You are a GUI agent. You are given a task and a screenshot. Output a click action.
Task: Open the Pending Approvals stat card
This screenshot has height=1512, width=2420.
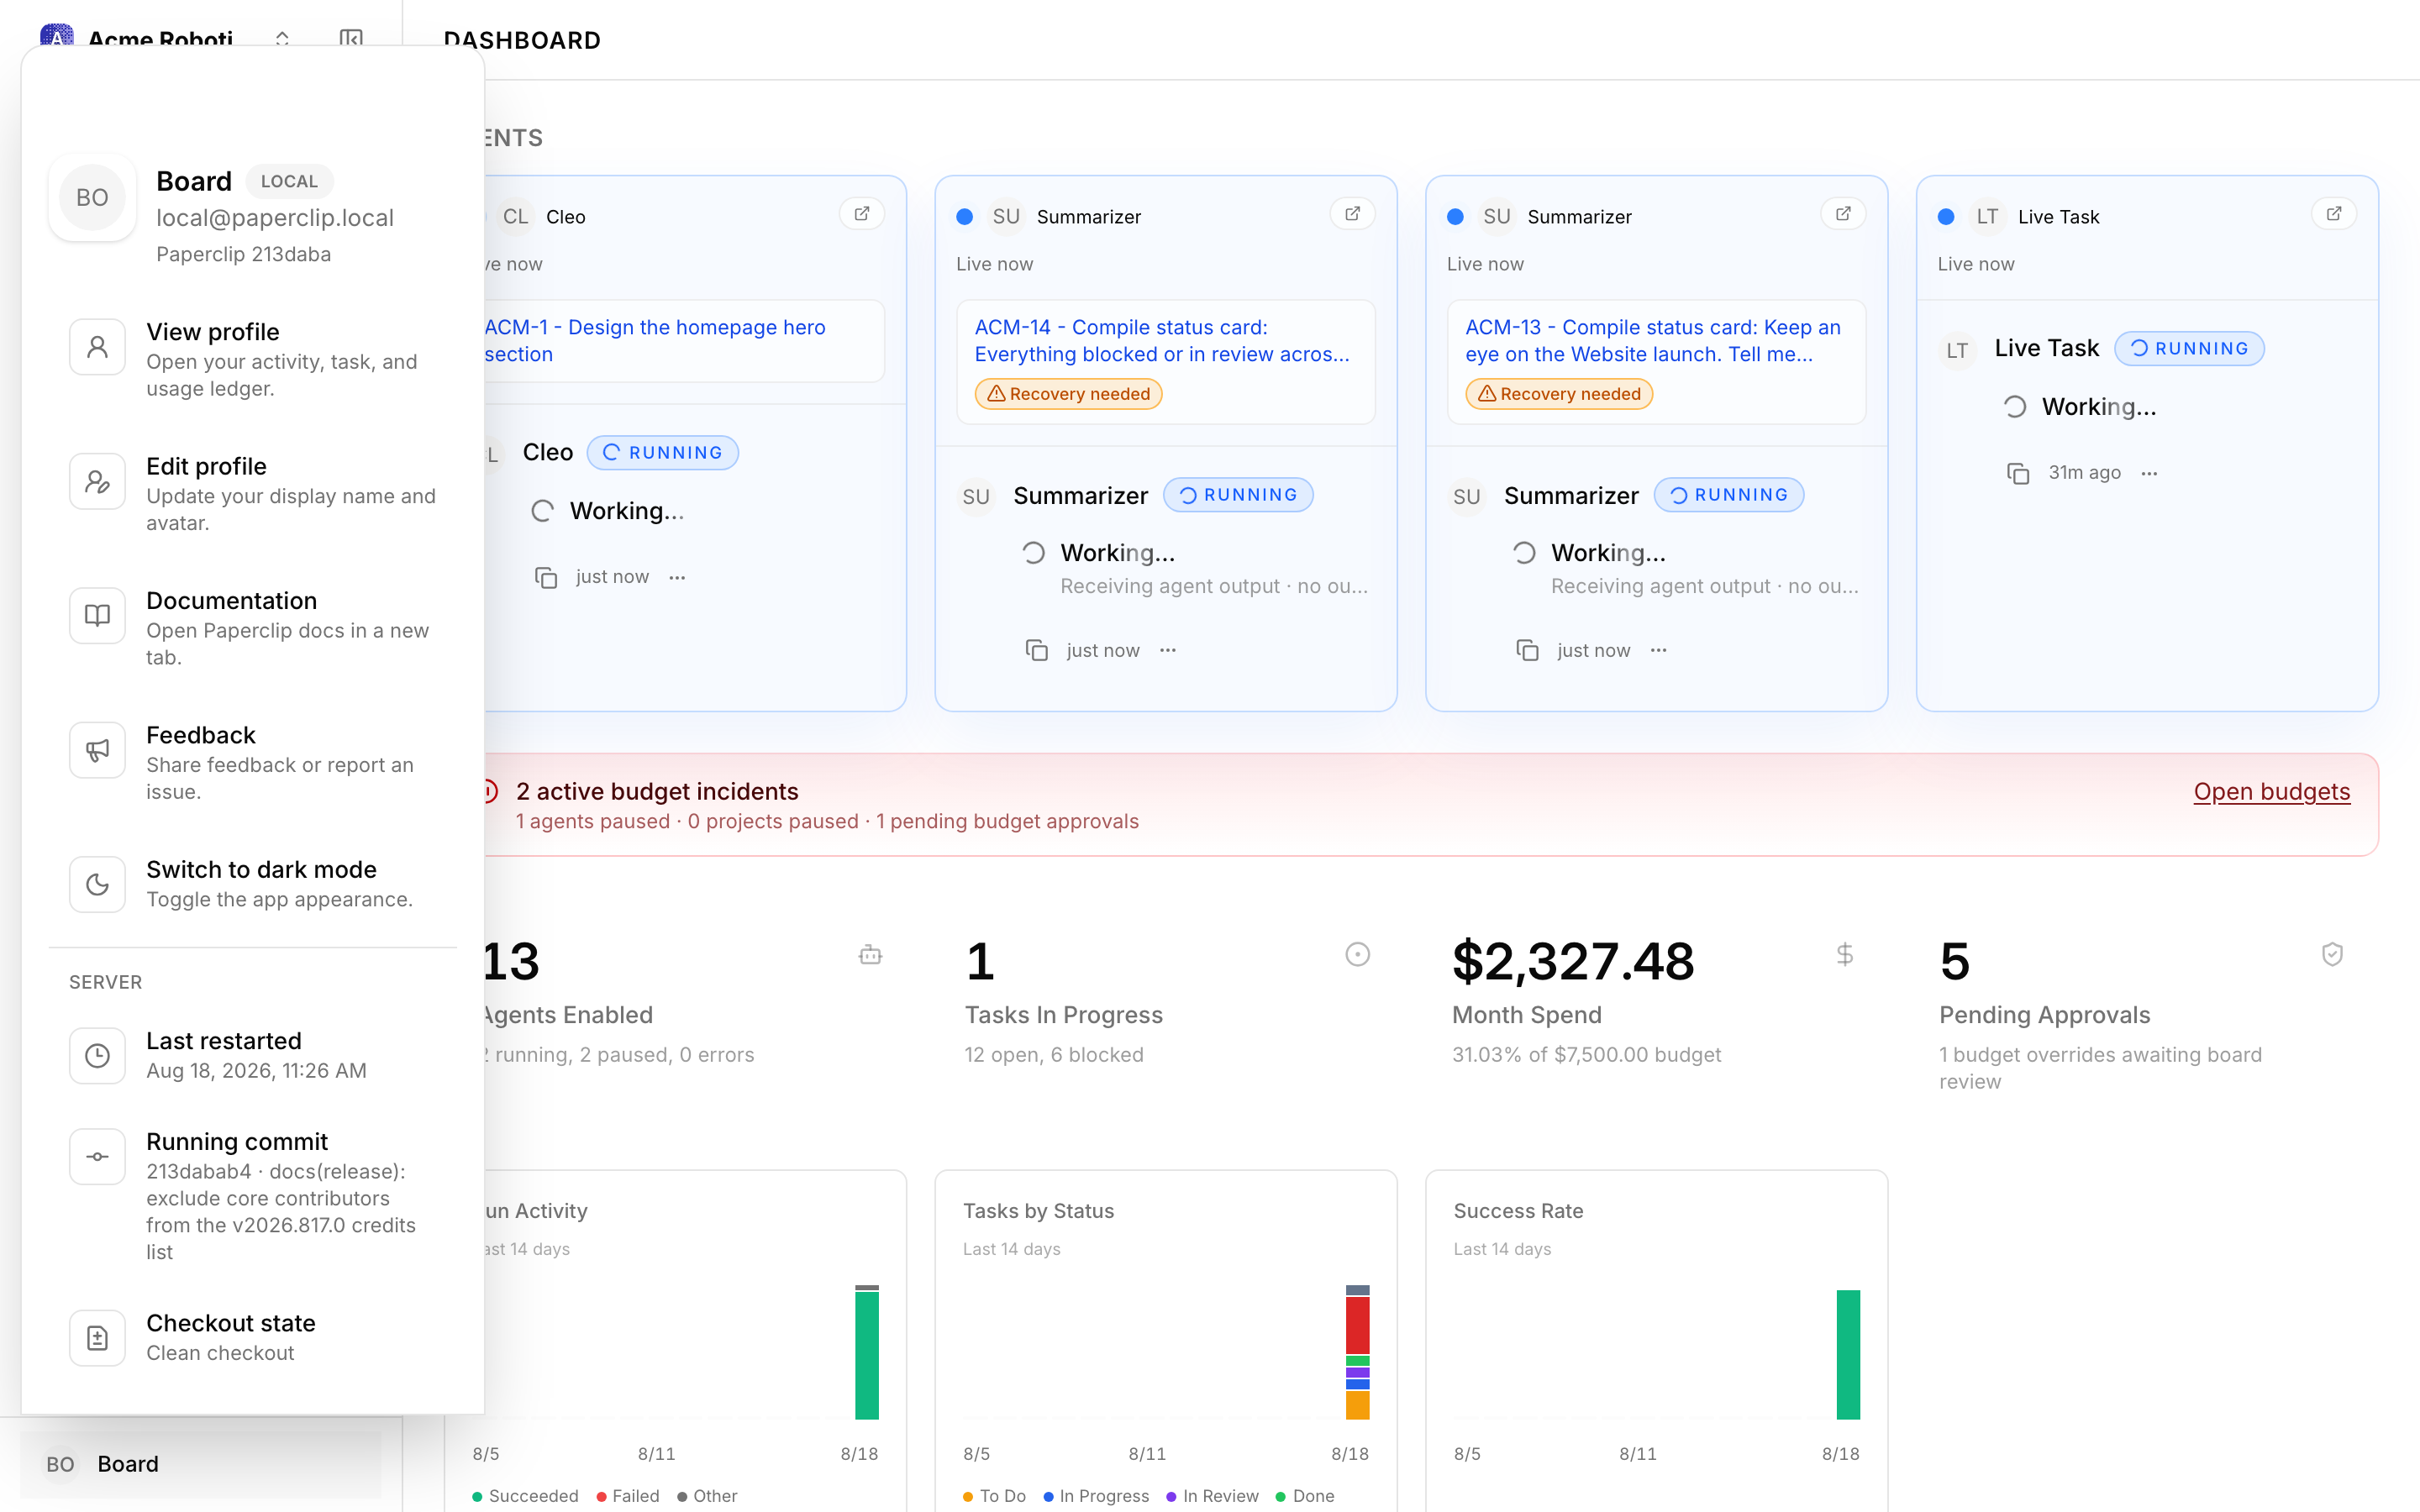coord(2142,1016)
